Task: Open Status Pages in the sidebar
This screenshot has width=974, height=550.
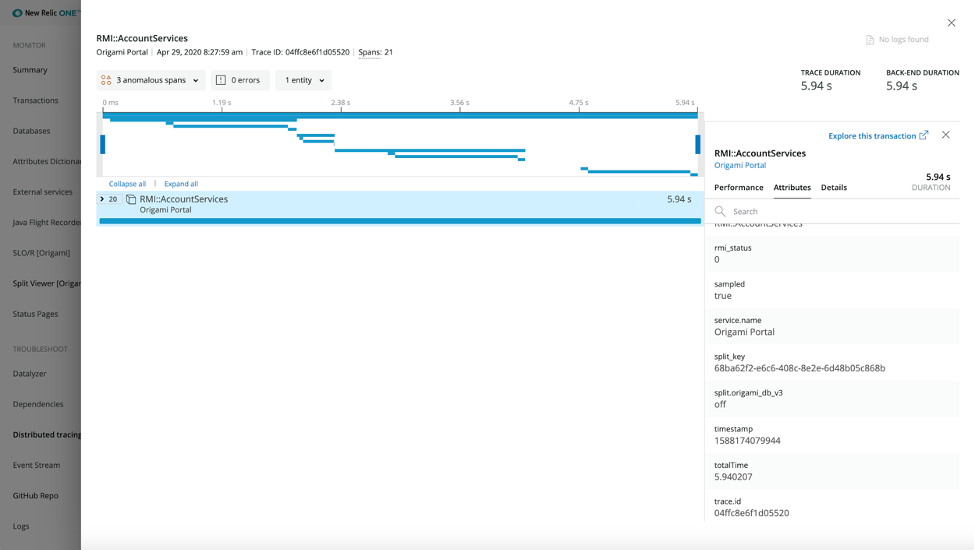Action: 35,314
